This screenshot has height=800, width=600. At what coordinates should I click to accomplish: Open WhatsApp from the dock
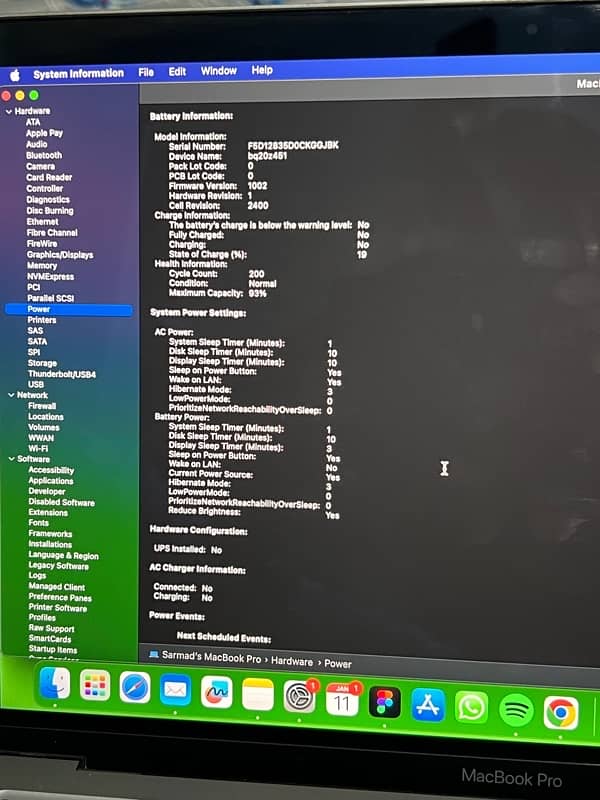pyautogui.click(x=470, y=707)
